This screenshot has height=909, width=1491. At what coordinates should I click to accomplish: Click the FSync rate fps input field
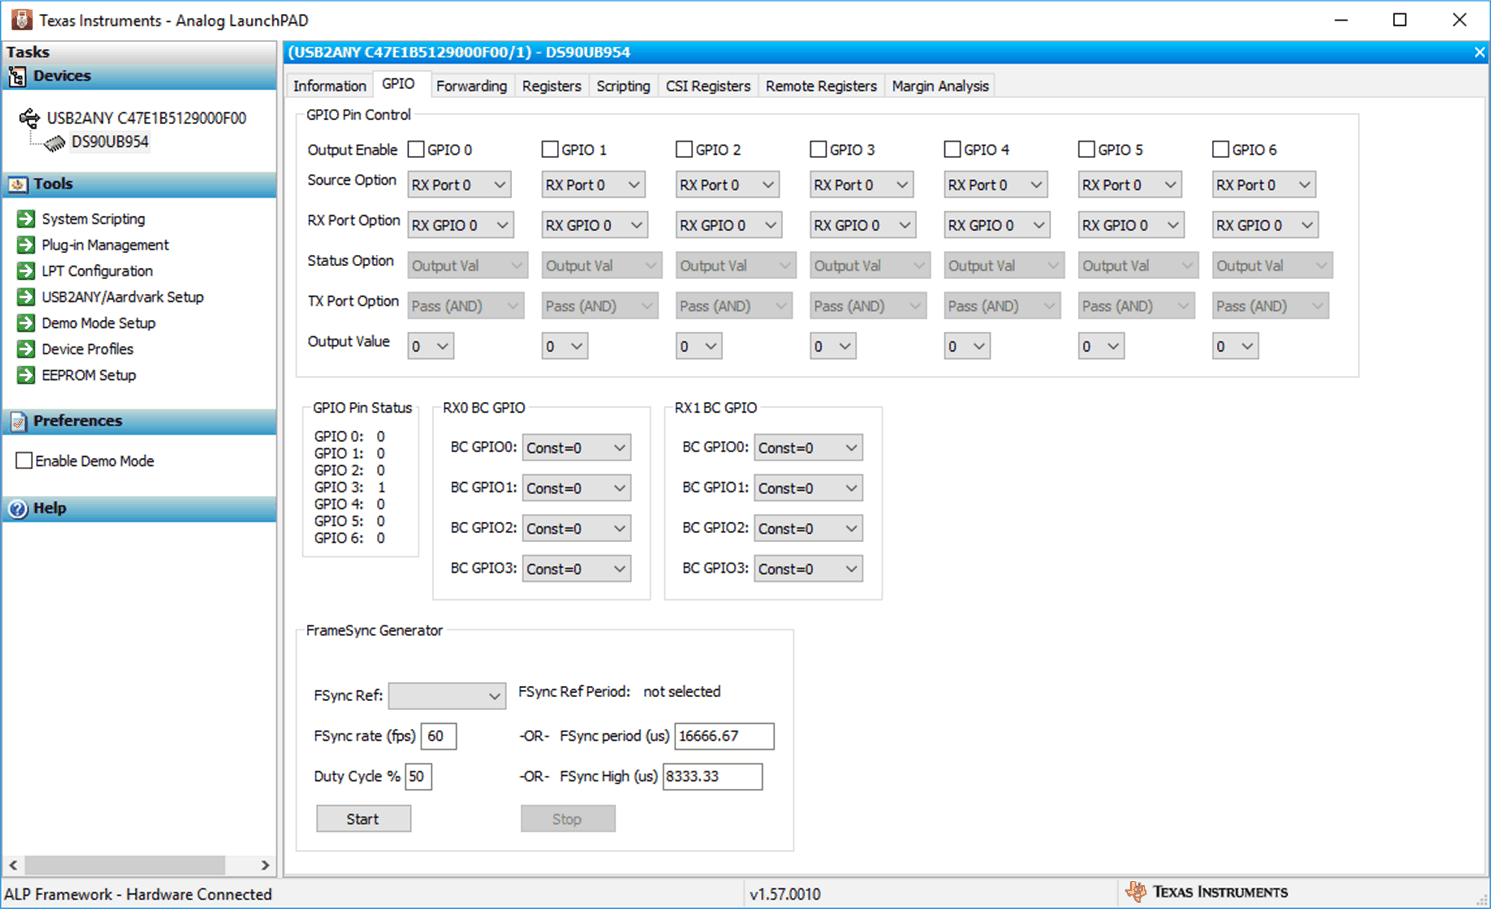tap(439, 736)
